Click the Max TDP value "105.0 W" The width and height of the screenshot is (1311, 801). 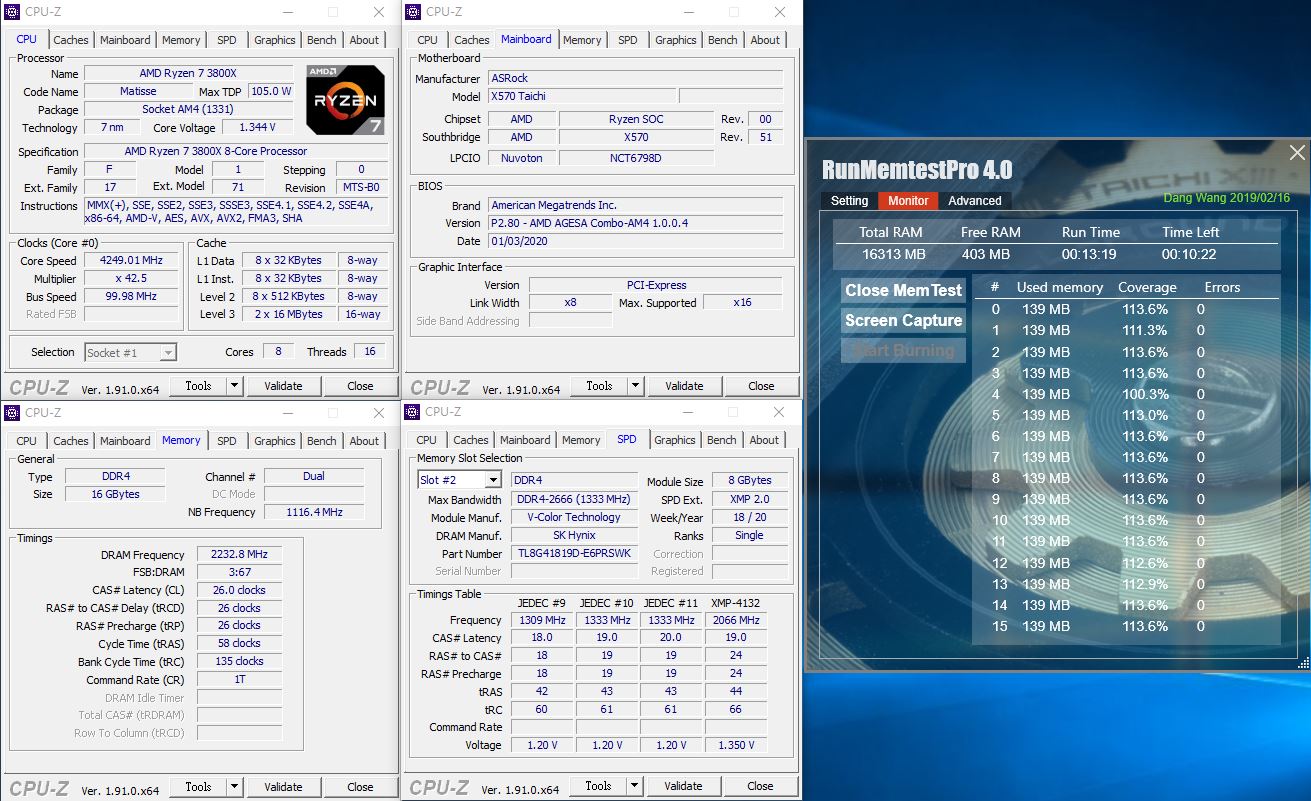tap(270, 91)
